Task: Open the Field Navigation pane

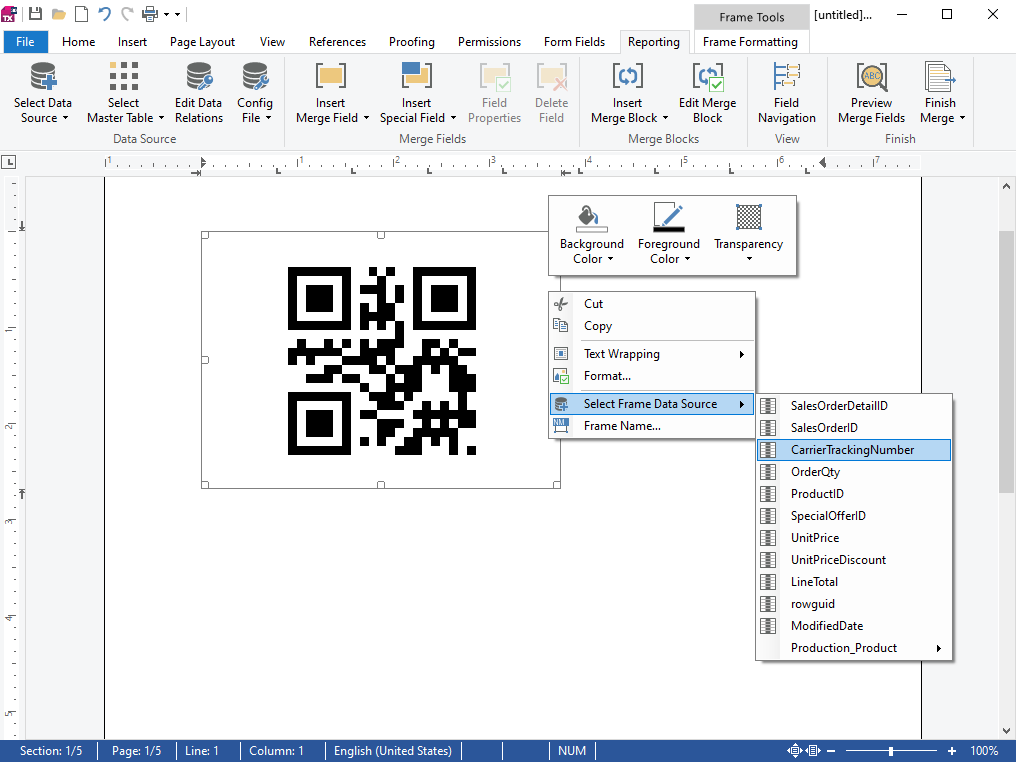Action: [x=786, y=90]
